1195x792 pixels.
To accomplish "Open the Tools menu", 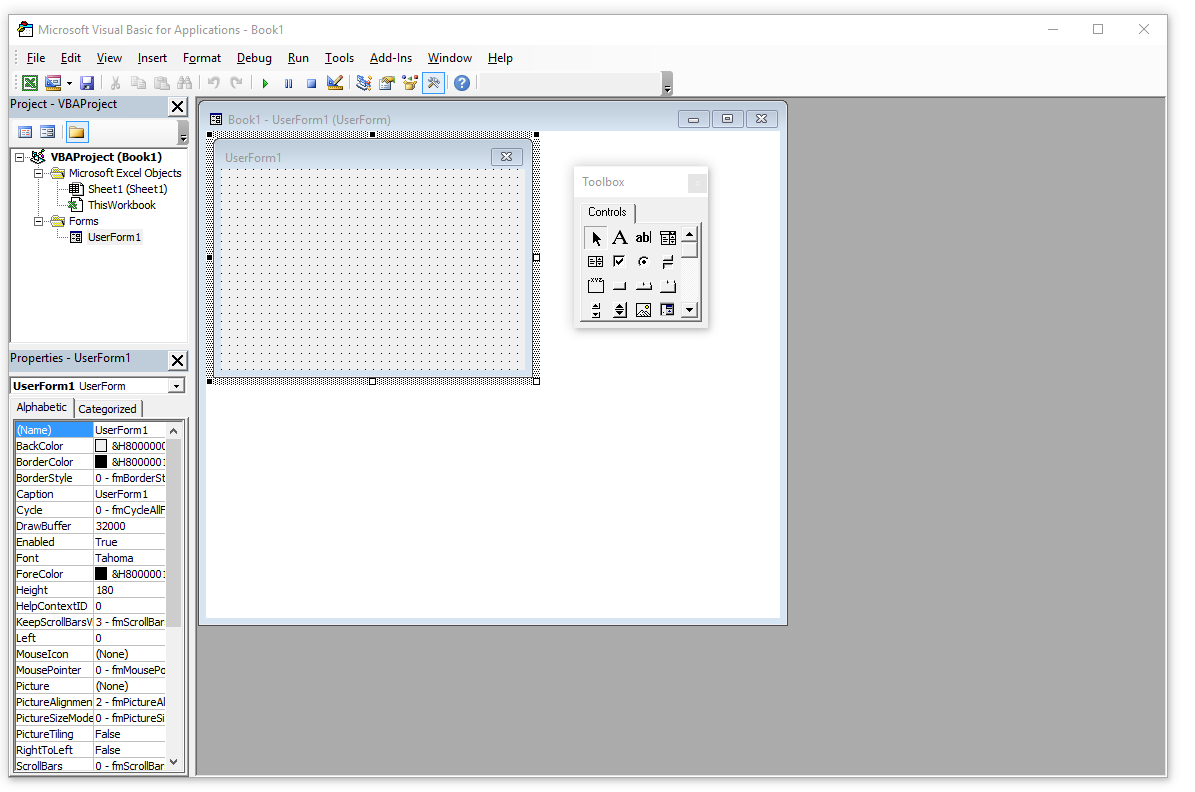I will [x=339, y=58].
